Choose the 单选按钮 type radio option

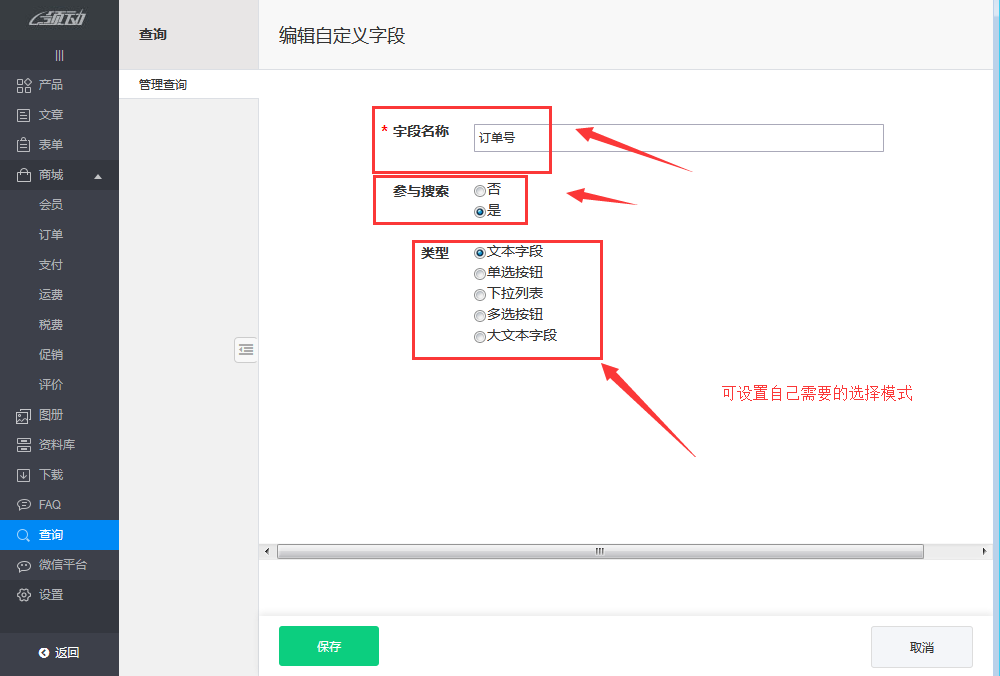click(480, 273)
